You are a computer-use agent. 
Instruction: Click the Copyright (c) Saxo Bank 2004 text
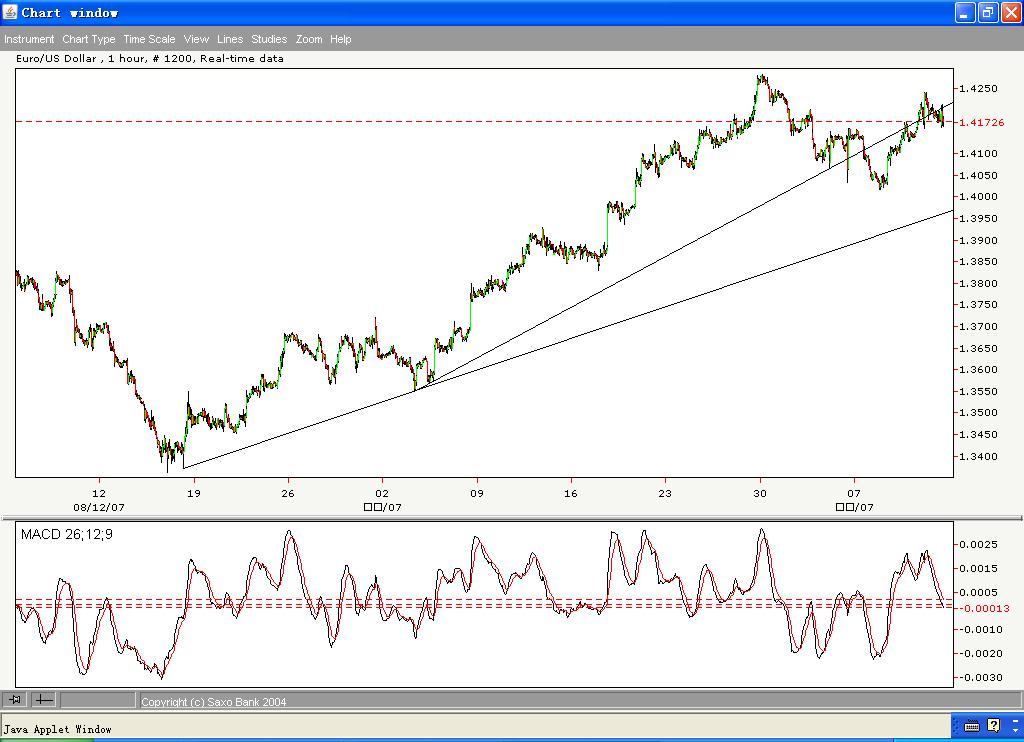click(x=214, y=702)
